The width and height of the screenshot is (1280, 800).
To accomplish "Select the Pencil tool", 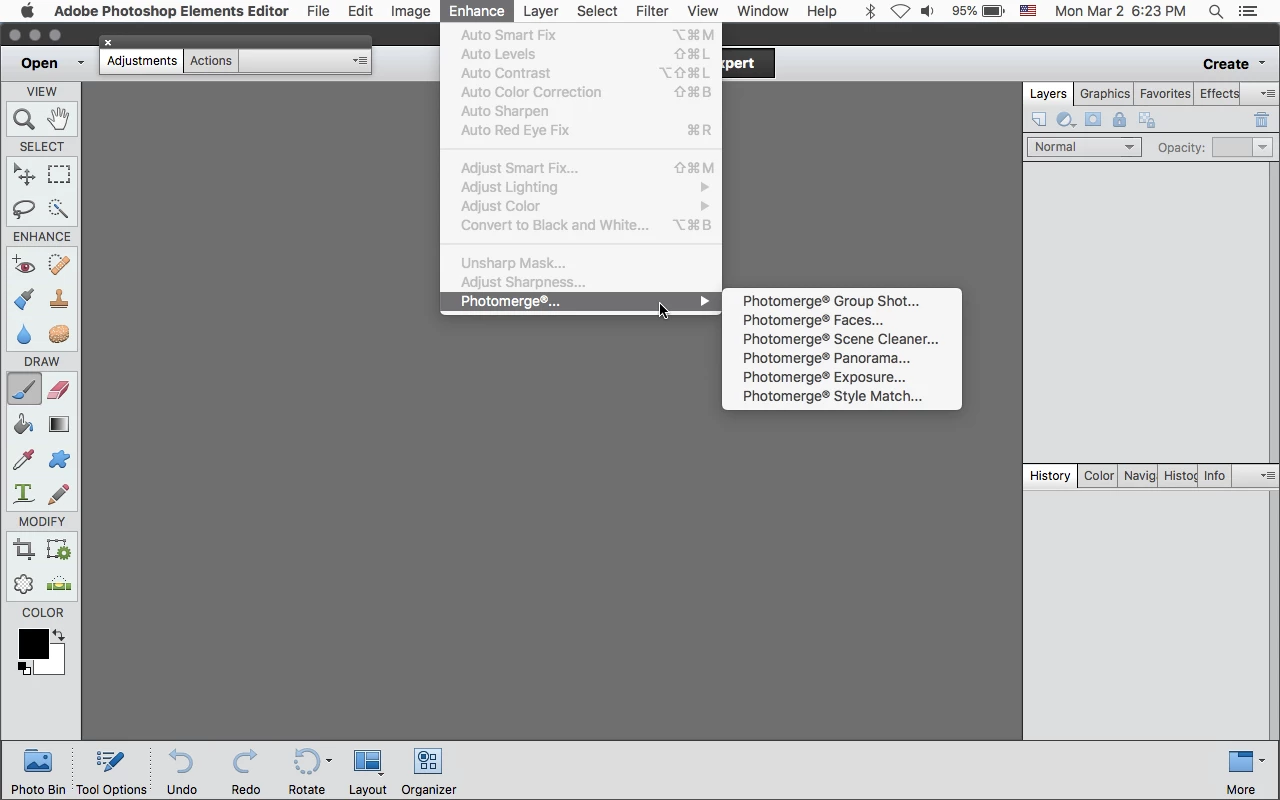I will (59, 494).
